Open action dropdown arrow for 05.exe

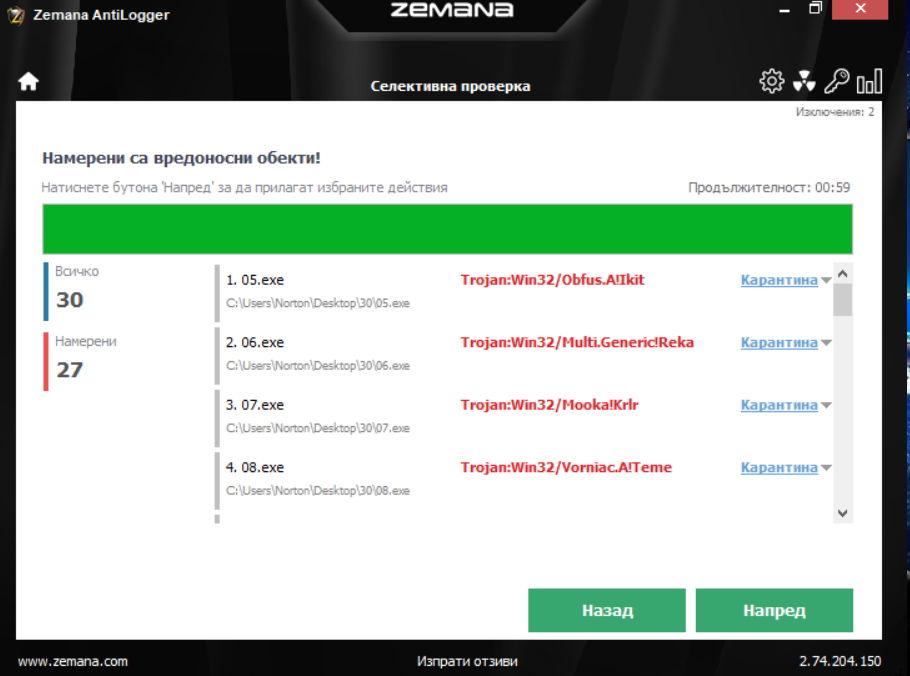pyautogui.click(x=826, y=280)
